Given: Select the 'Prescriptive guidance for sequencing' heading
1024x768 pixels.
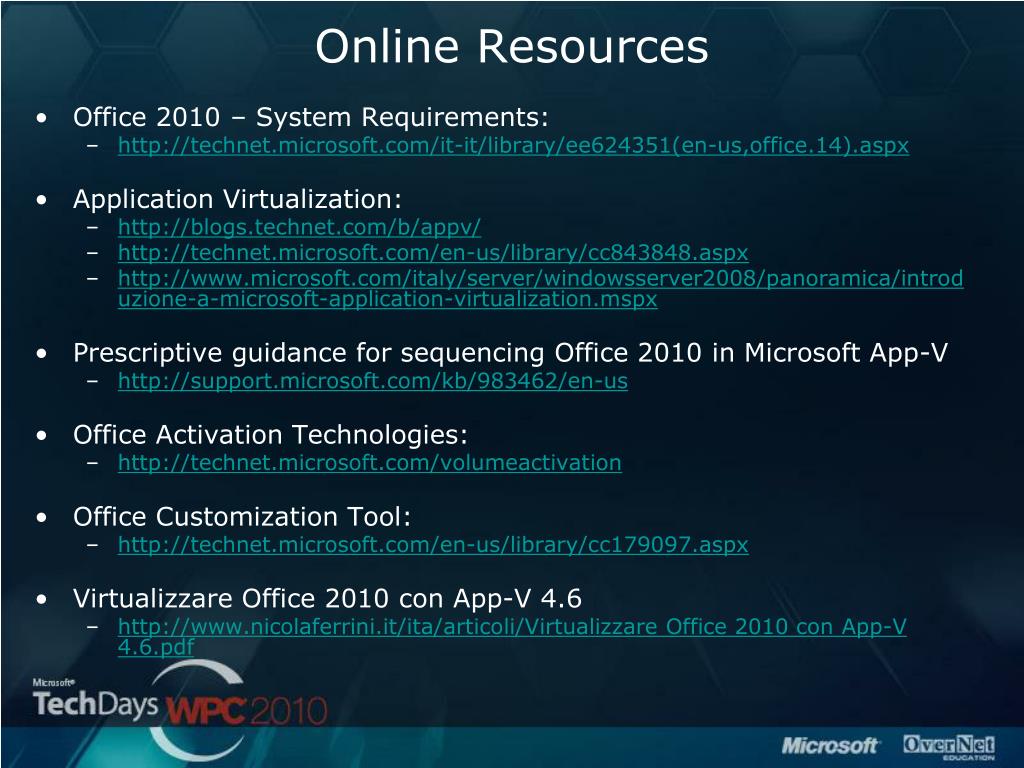Looking at the screenshot, I should click(510, 353).
